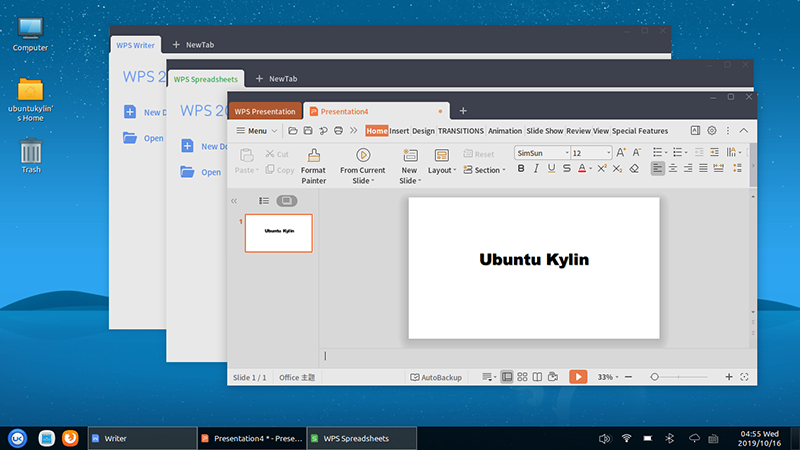Collapse the ribbon with chevron arrow
Image resolution: width=800 pixels, height=450 pixels.
(744, 131)
